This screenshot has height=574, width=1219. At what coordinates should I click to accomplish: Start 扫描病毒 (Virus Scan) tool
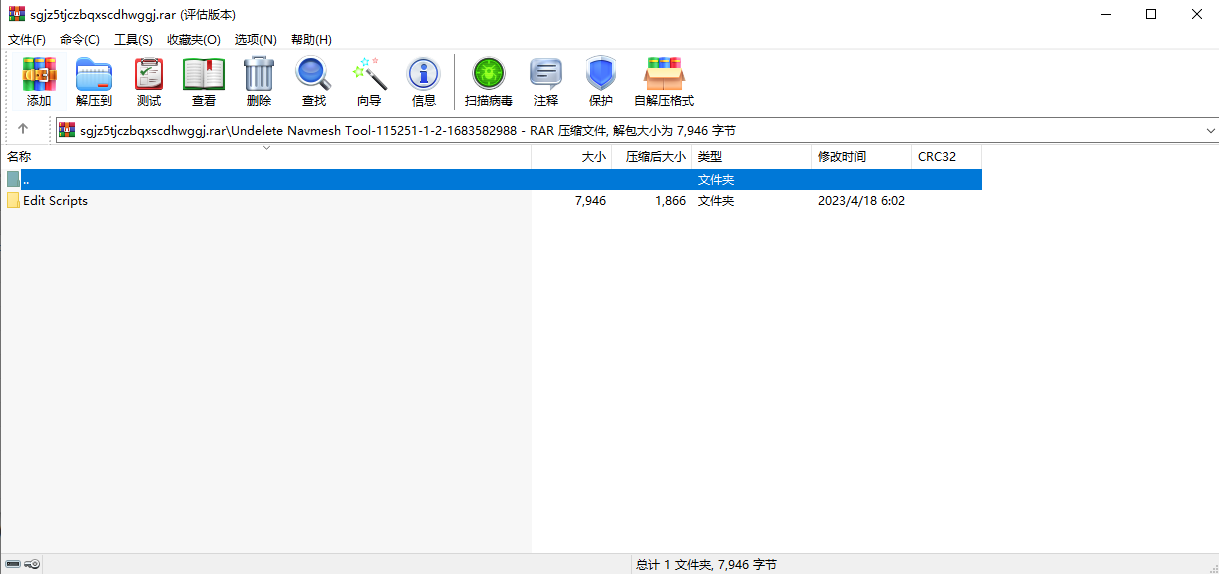pyautogui.click(x=489, y=82)
